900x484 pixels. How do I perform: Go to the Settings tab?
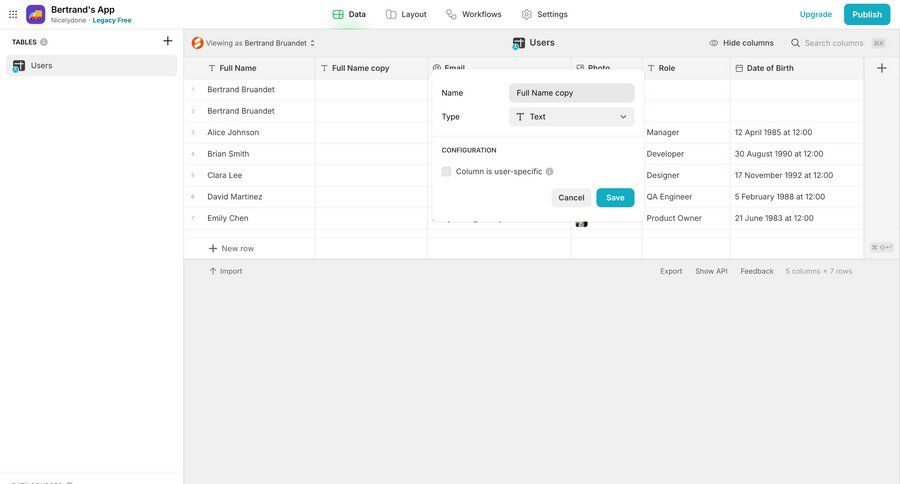click(x=544, y=14)
